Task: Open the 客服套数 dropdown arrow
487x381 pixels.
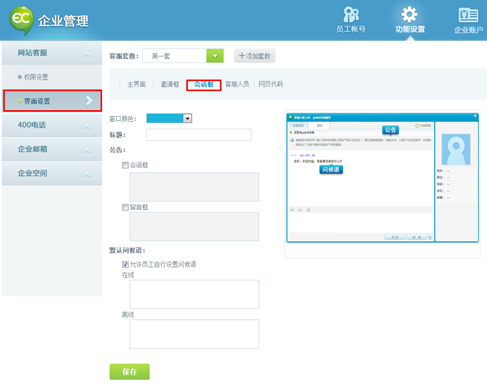Action: (215, 56)
